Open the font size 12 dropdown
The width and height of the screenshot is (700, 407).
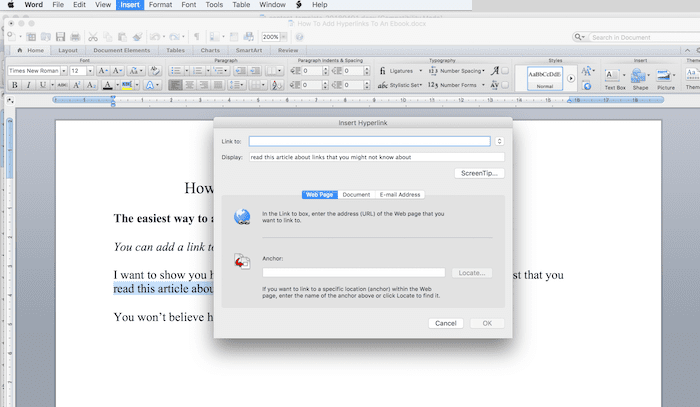(x=90, y=71)
